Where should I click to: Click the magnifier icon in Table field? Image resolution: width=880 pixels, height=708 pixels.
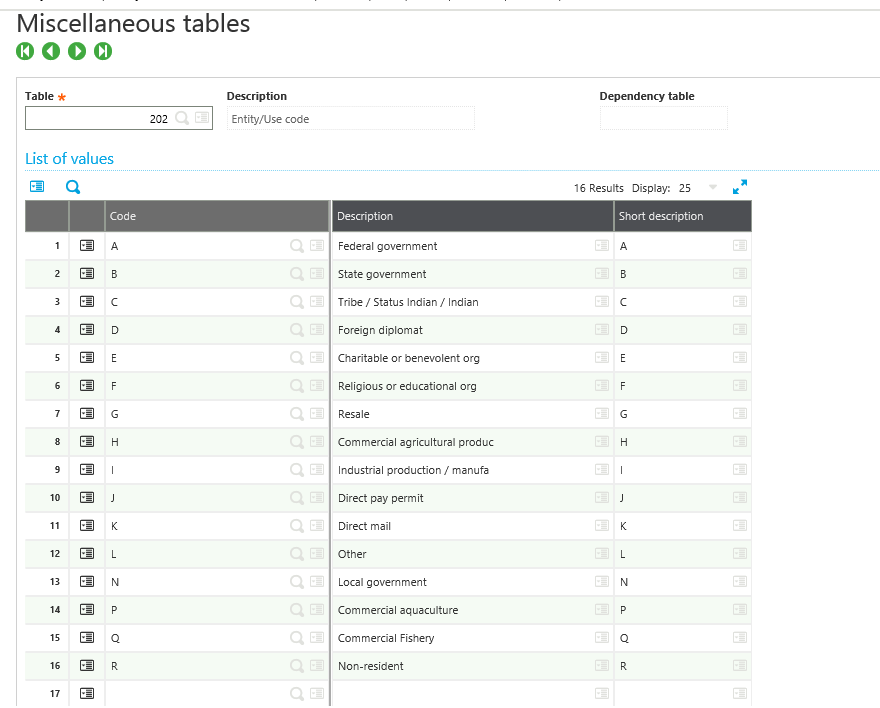point(182,118)
